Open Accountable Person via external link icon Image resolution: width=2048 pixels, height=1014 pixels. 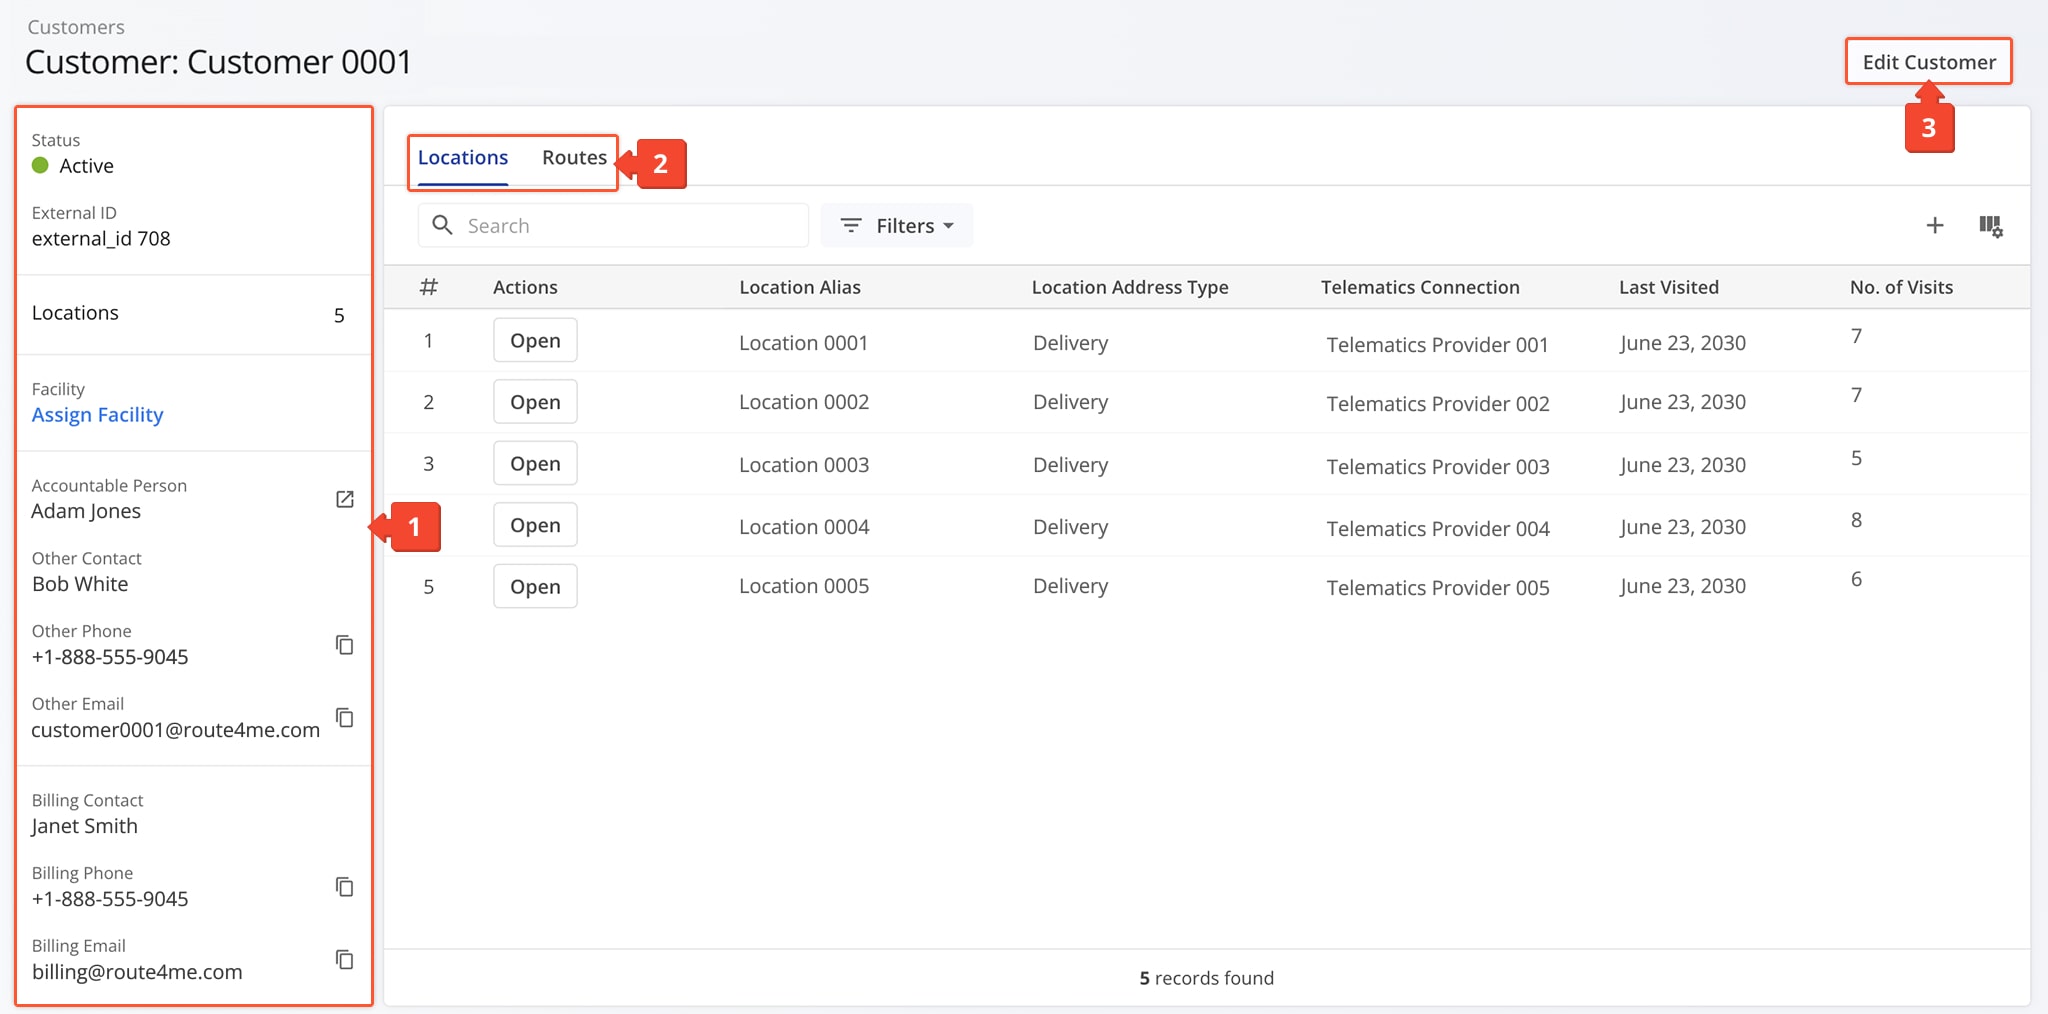[x=344, y=499]
